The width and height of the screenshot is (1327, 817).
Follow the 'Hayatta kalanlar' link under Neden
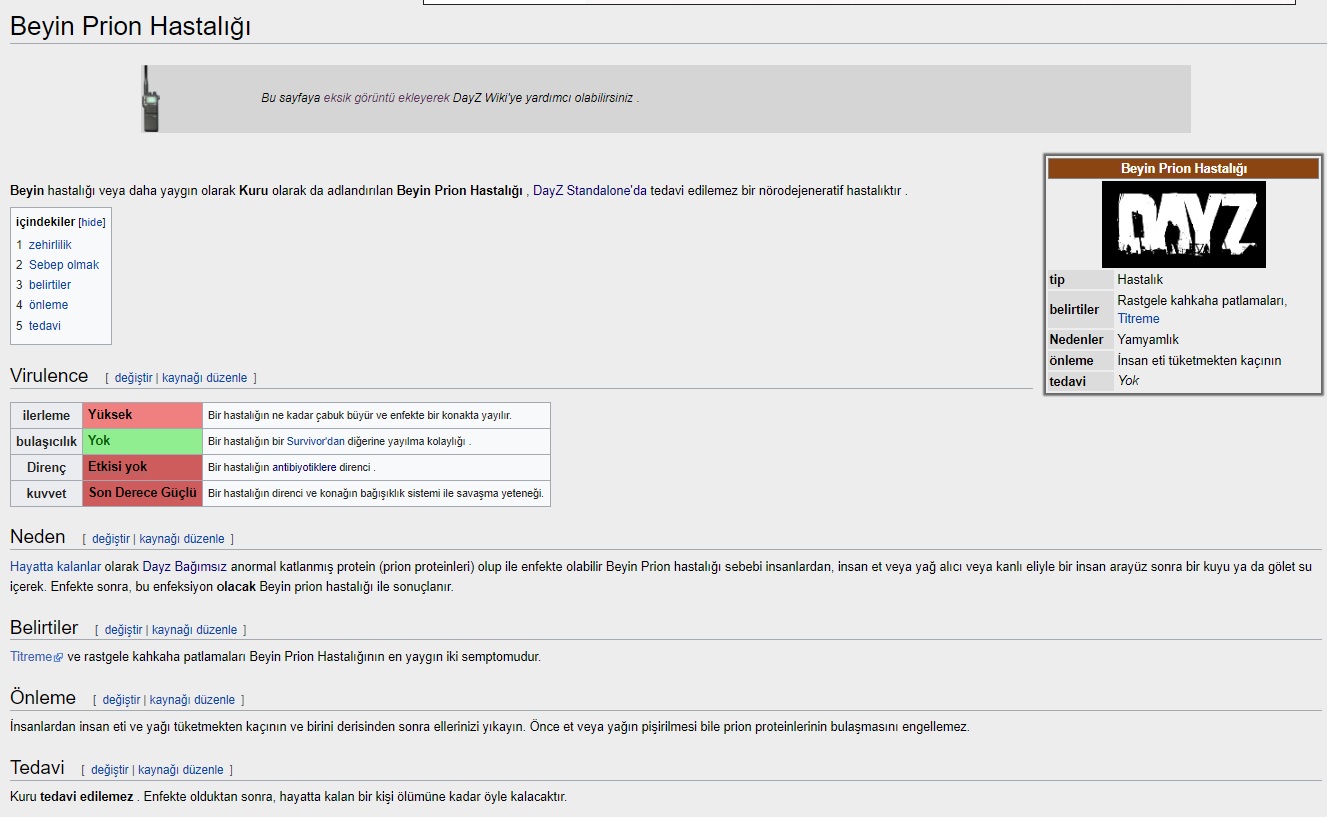point(56,567)
